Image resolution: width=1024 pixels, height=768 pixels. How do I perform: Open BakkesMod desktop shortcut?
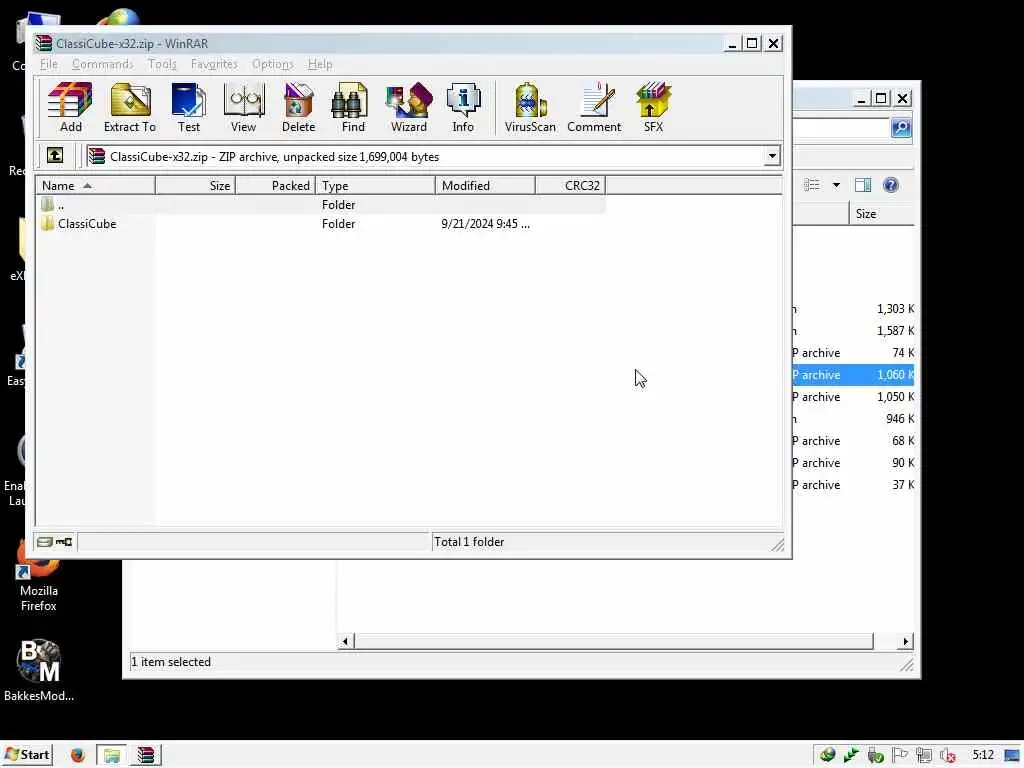point(39,670)
